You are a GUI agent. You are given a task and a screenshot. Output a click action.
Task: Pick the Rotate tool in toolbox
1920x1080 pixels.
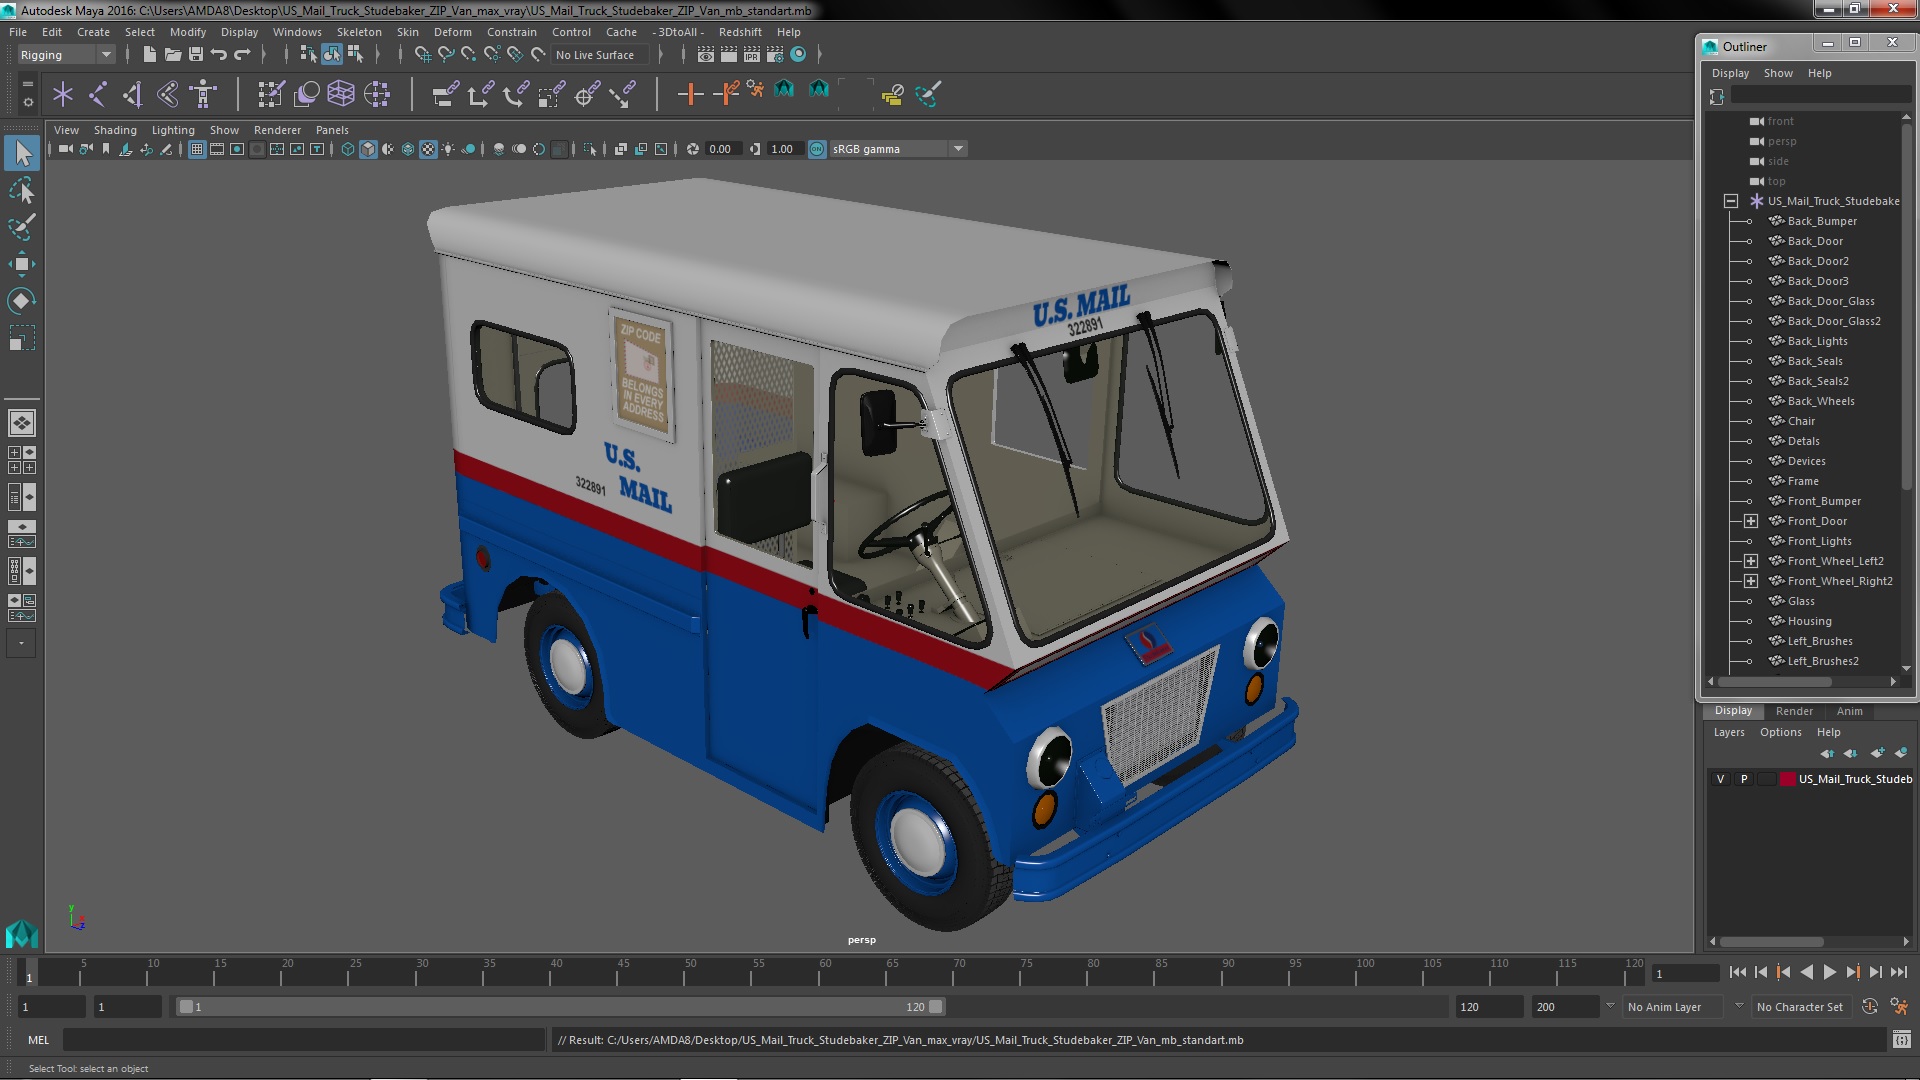tap(22, 301)
